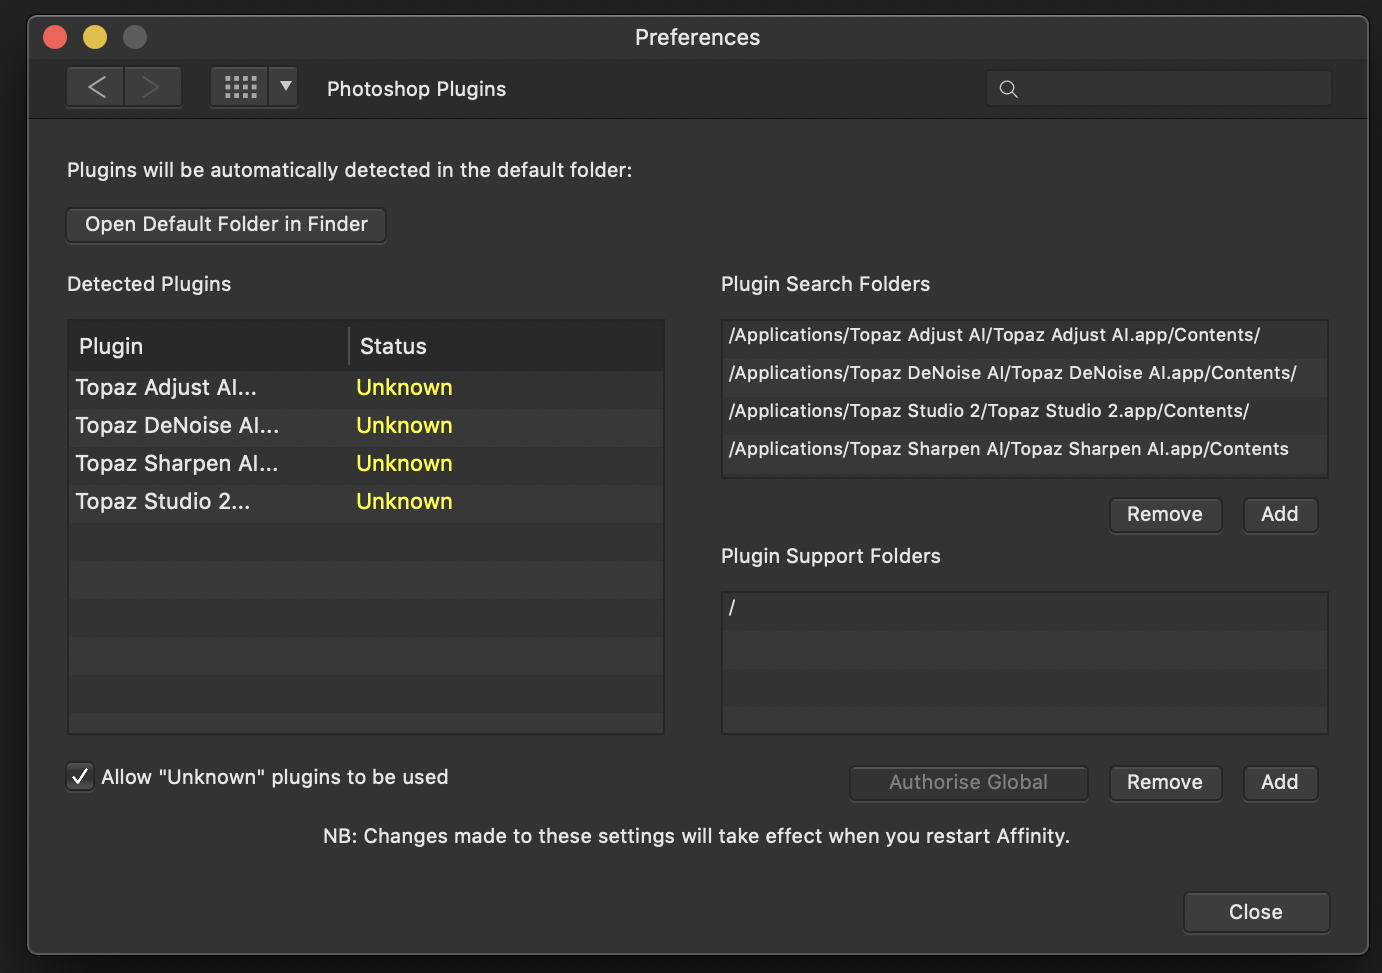
Task: Add a plugin support folder
Action: tap(1280, 783)
